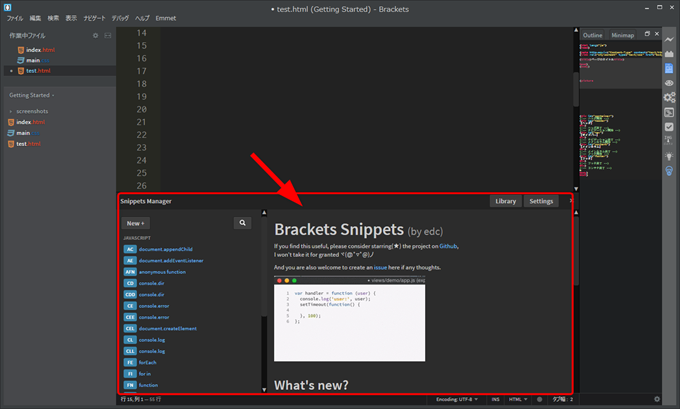680x409 pixels.
Task: Click the FN badge for function
Action: click(130, 385)
